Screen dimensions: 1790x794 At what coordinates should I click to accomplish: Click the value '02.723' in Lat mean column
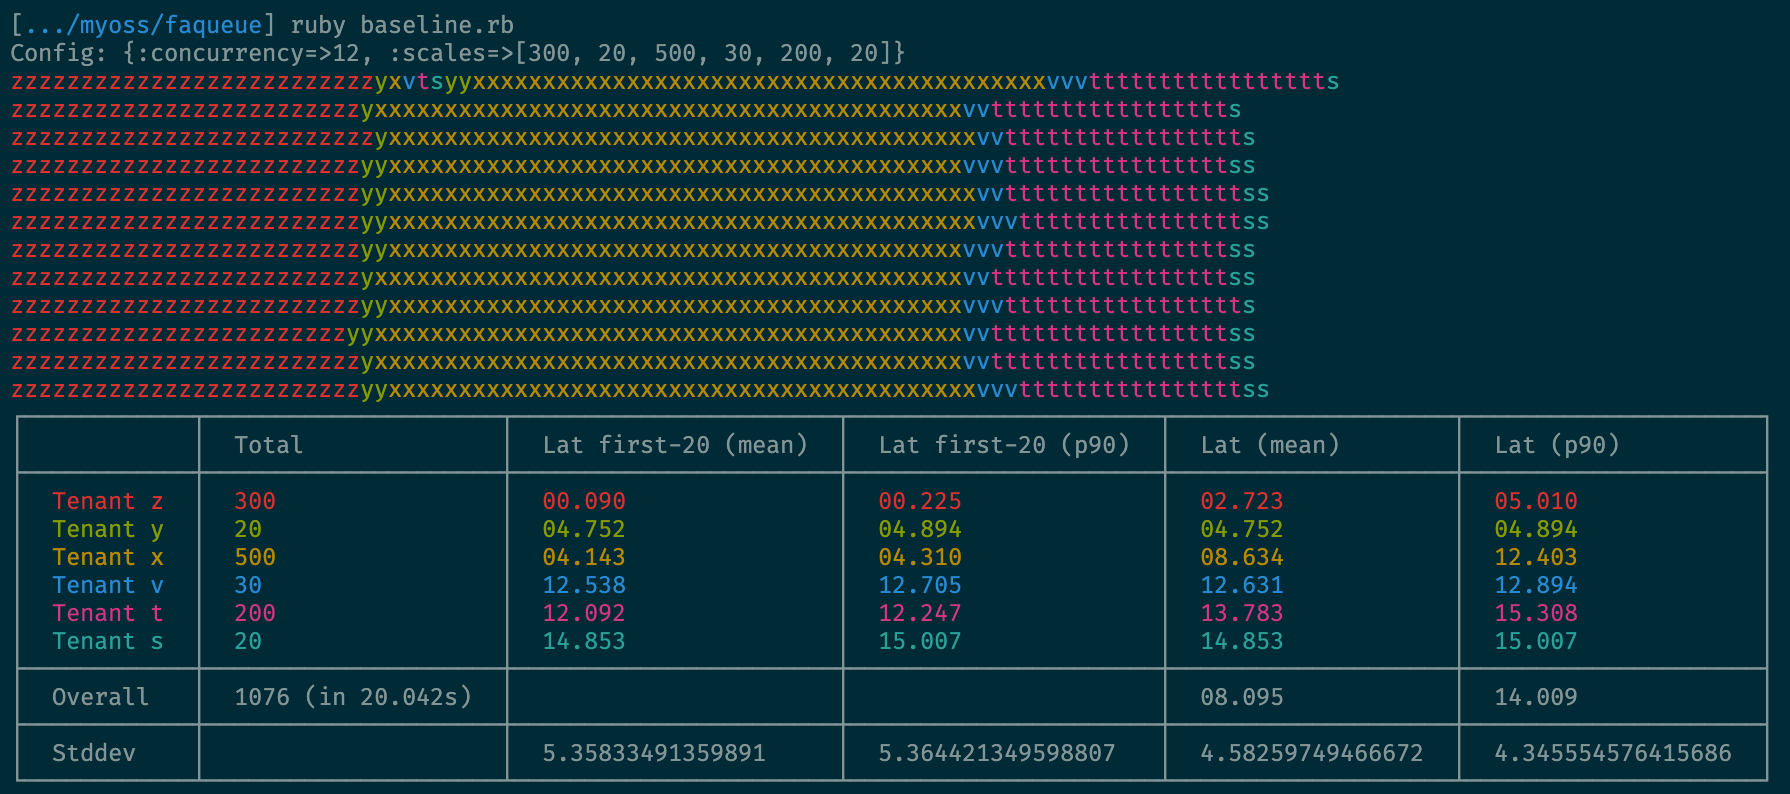pos(1242,501)
